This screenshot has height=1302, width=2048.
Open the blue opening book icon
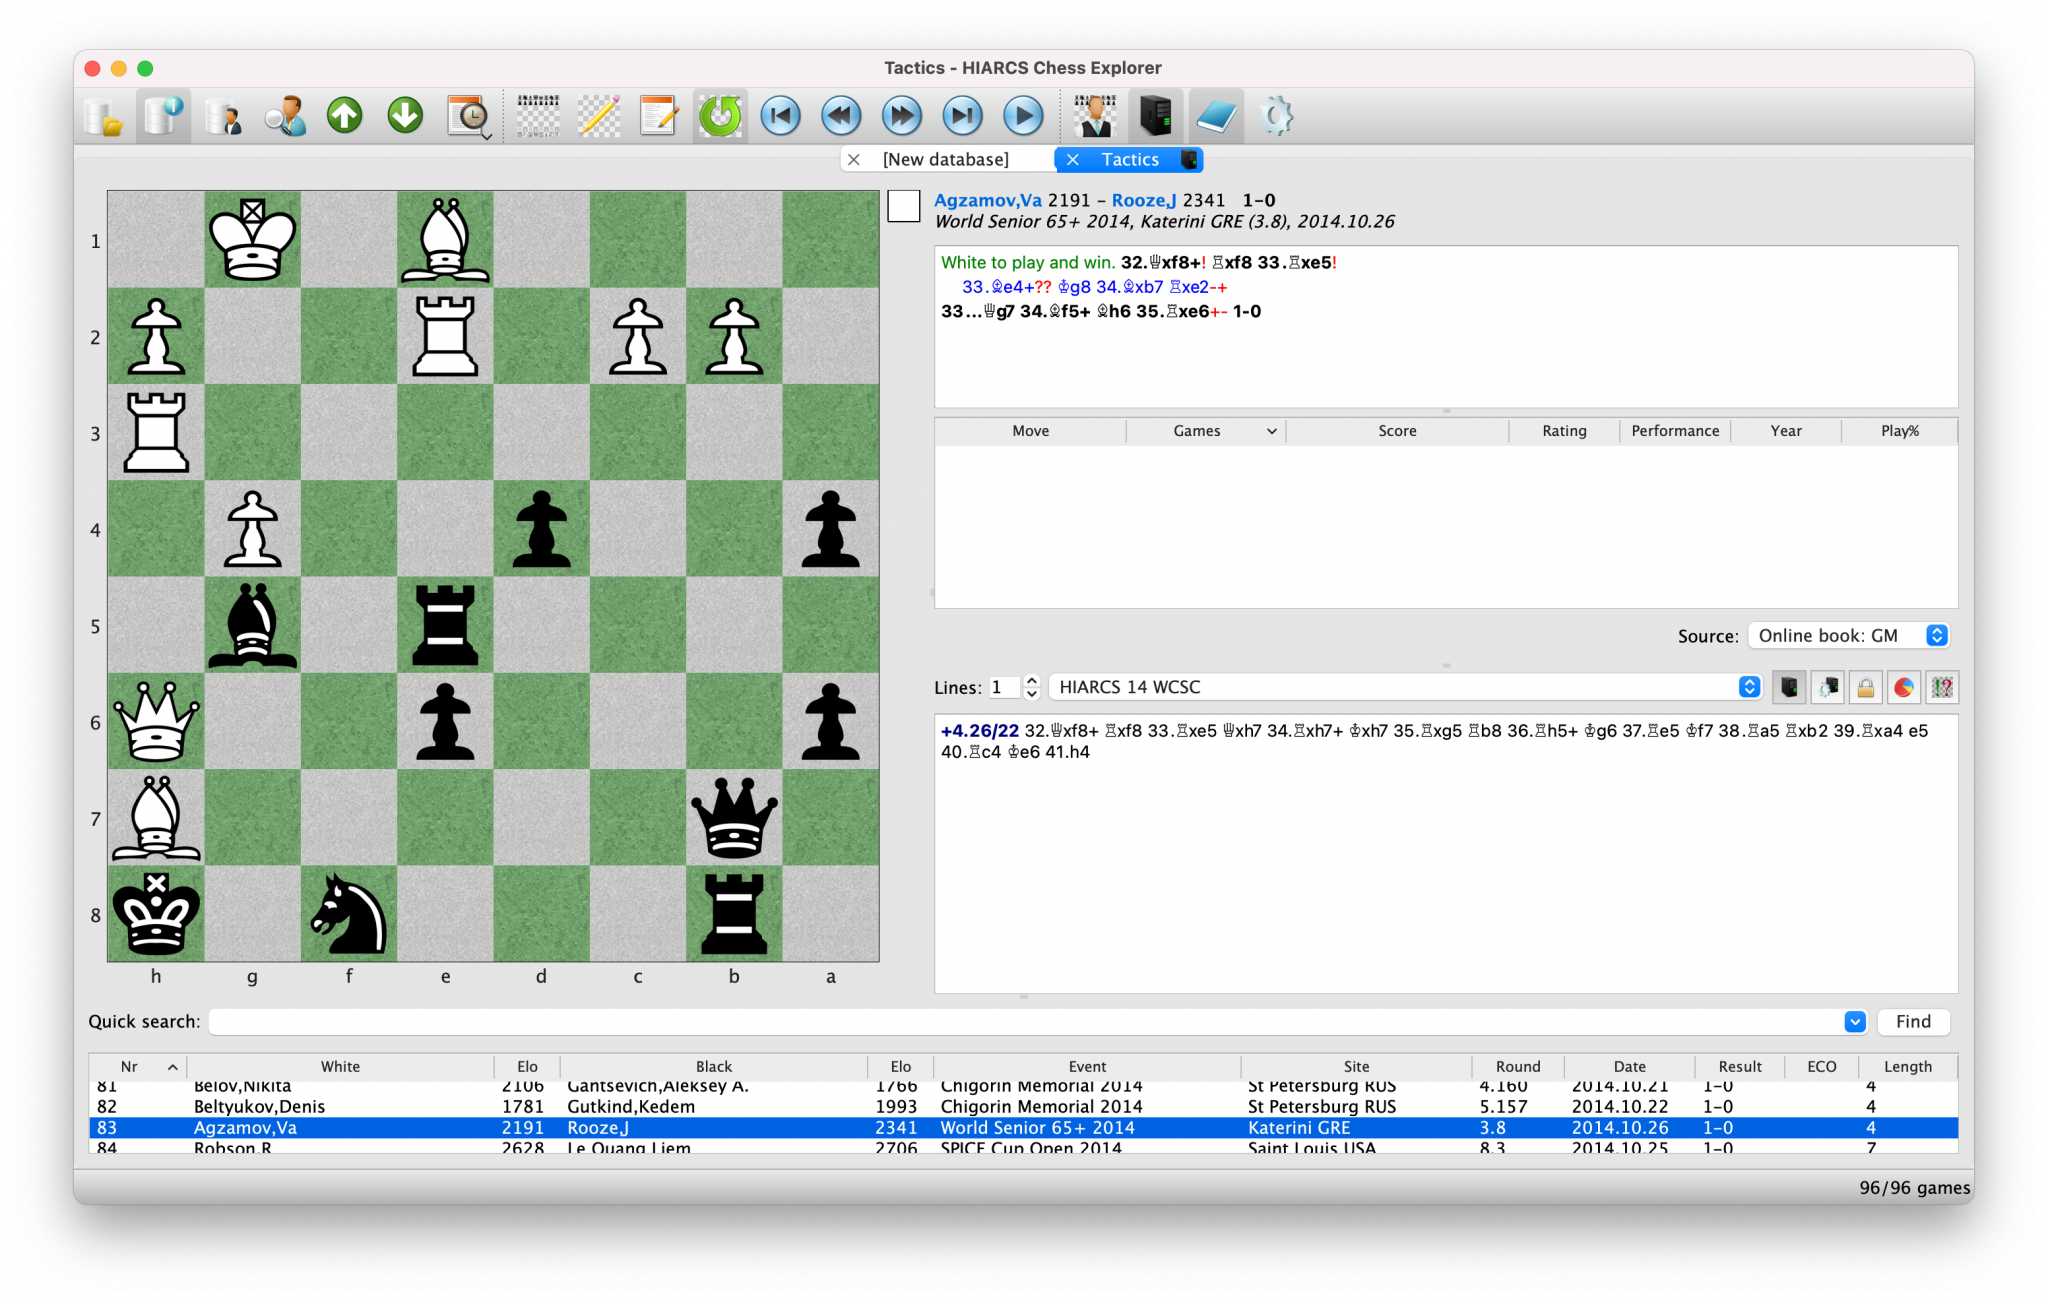tap(1216, 115)
